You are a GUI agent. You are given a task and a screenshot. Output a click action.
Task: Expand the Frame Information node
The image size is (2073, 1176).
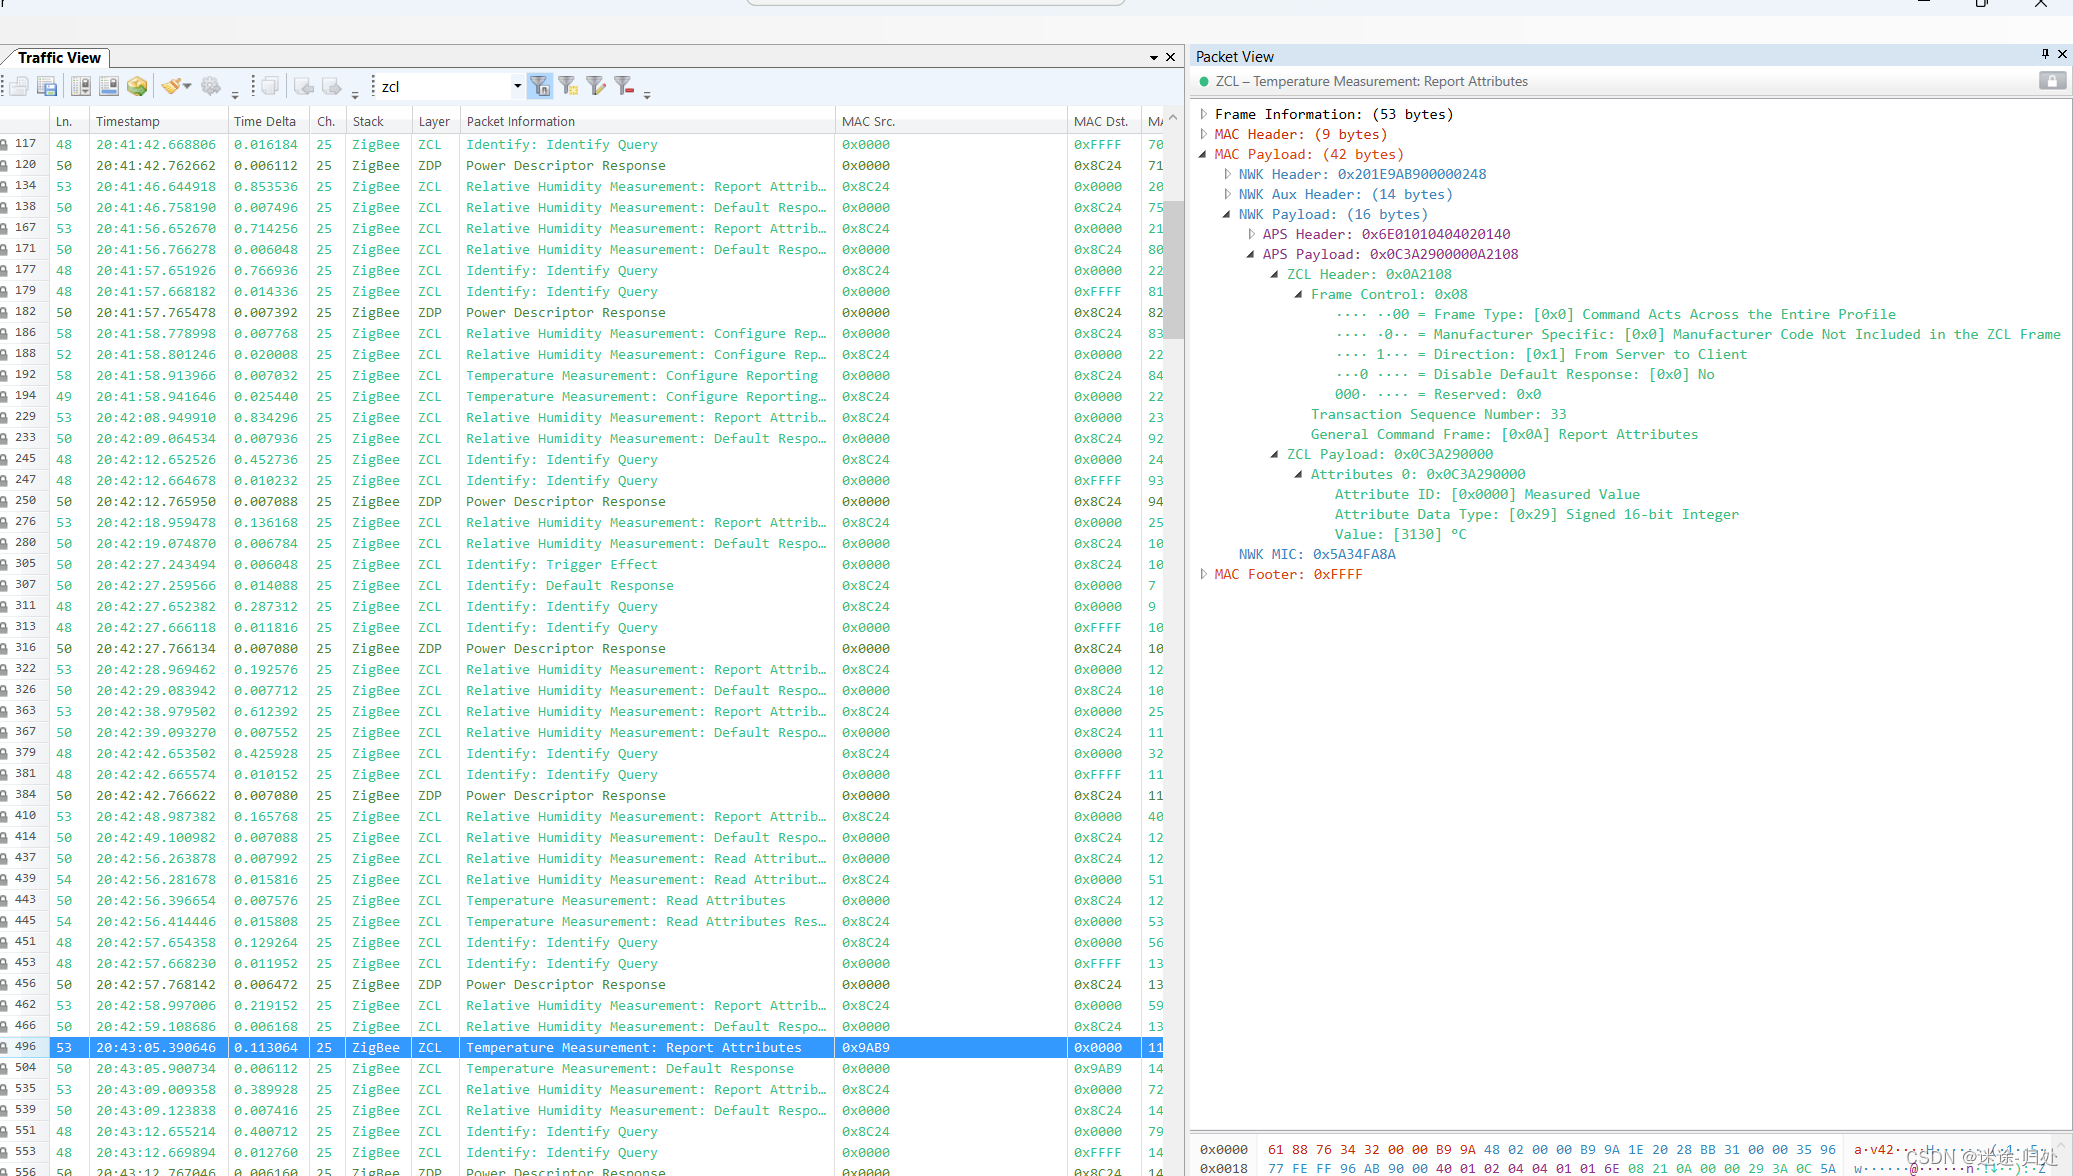(1204, 115)
